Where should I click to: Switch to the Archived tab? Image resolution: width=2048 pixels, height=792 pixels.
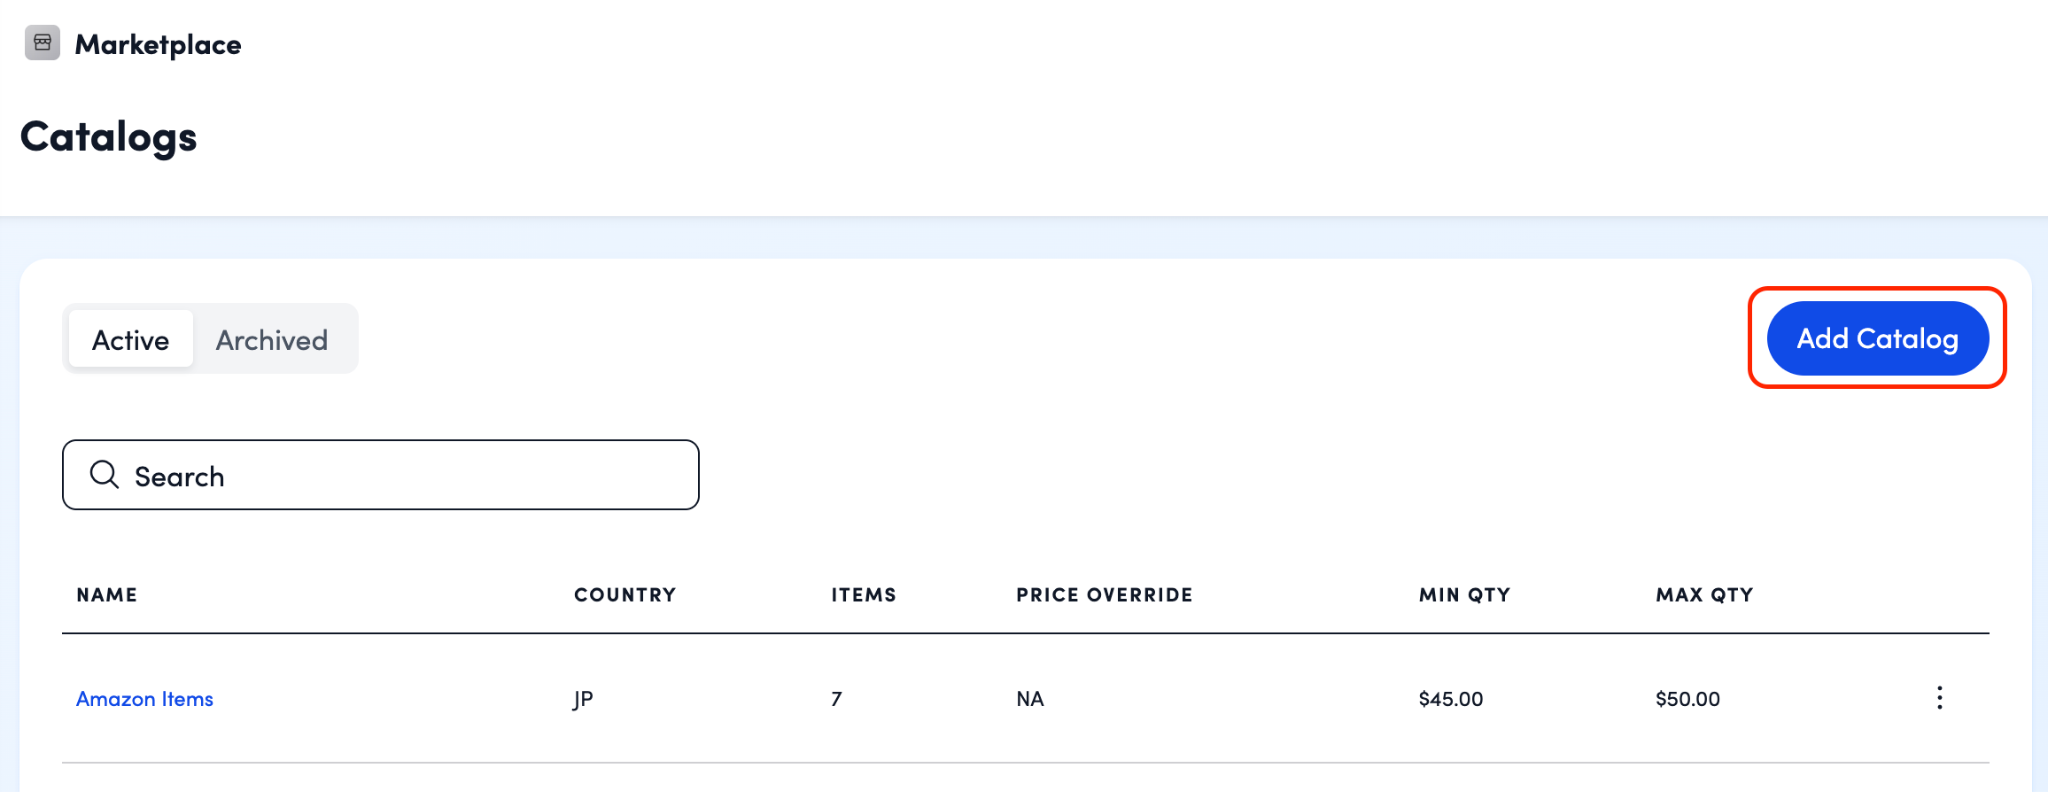pyautogui.click(x=272, y=340)
